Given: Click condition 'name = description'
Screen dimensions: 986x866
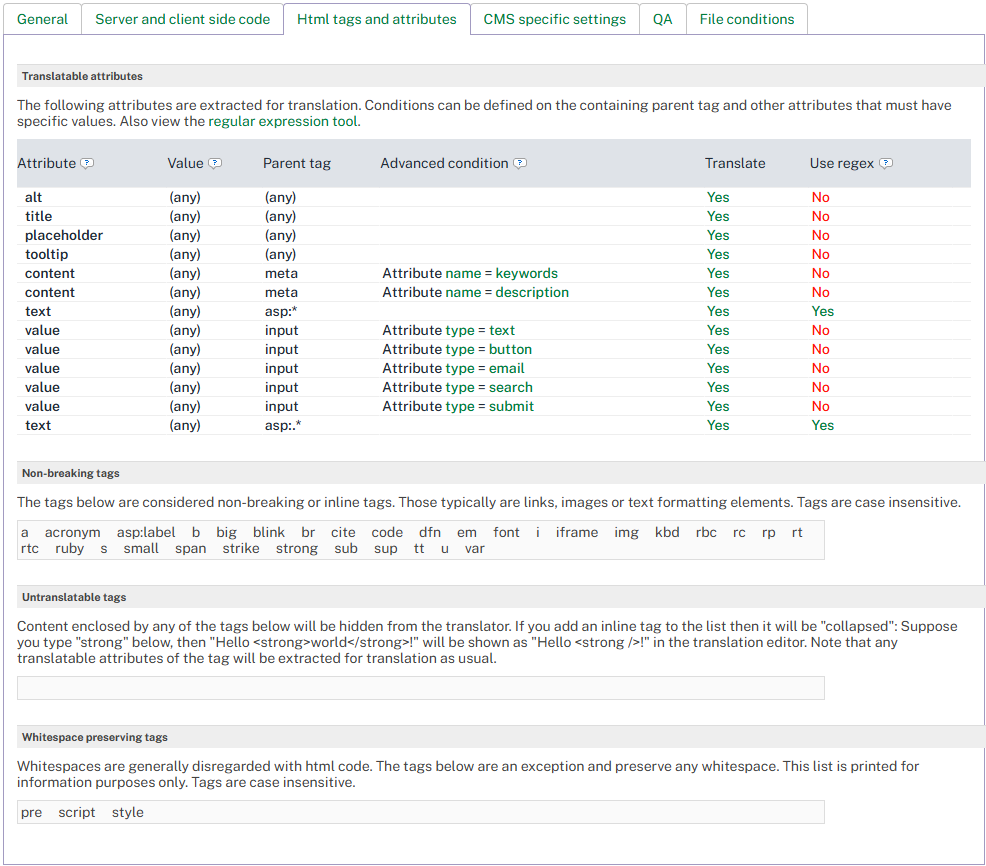Looking at the screenshot, I should [x=506, y=292].
